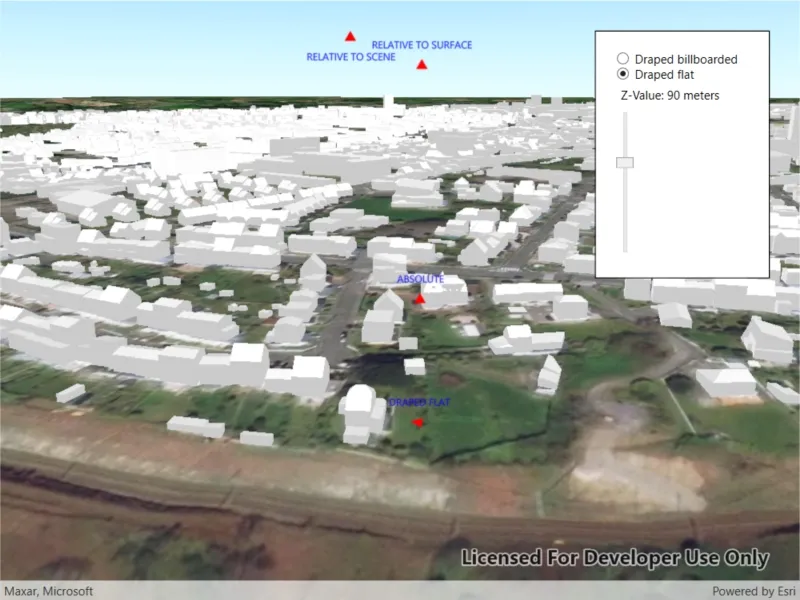Click the red triangle above Relative to Scene label
This screenshot has width=800, height=600.
pos(350,36)
